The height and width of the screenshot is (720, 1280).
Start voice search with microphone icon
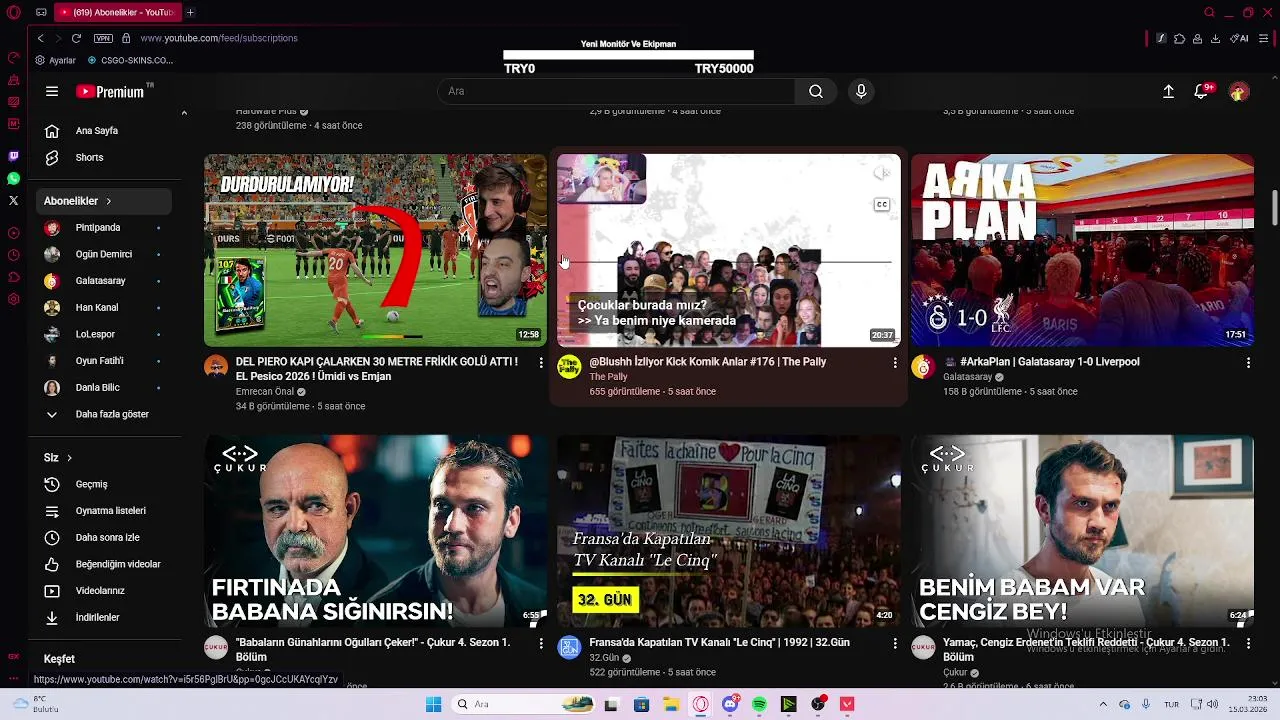[x=861, y=91]
